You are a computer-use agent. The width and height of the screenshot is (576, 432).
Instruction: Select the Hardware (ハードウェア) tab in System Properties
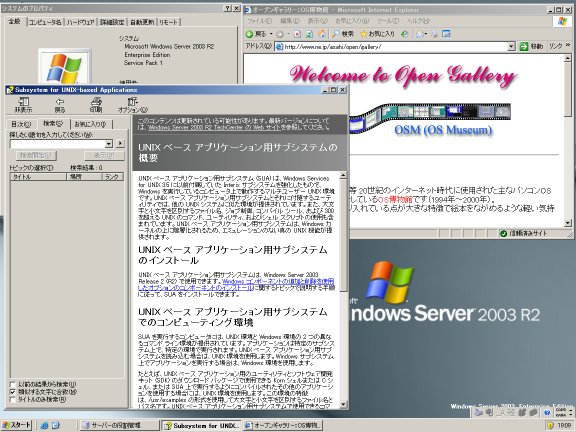click(80, 22)
